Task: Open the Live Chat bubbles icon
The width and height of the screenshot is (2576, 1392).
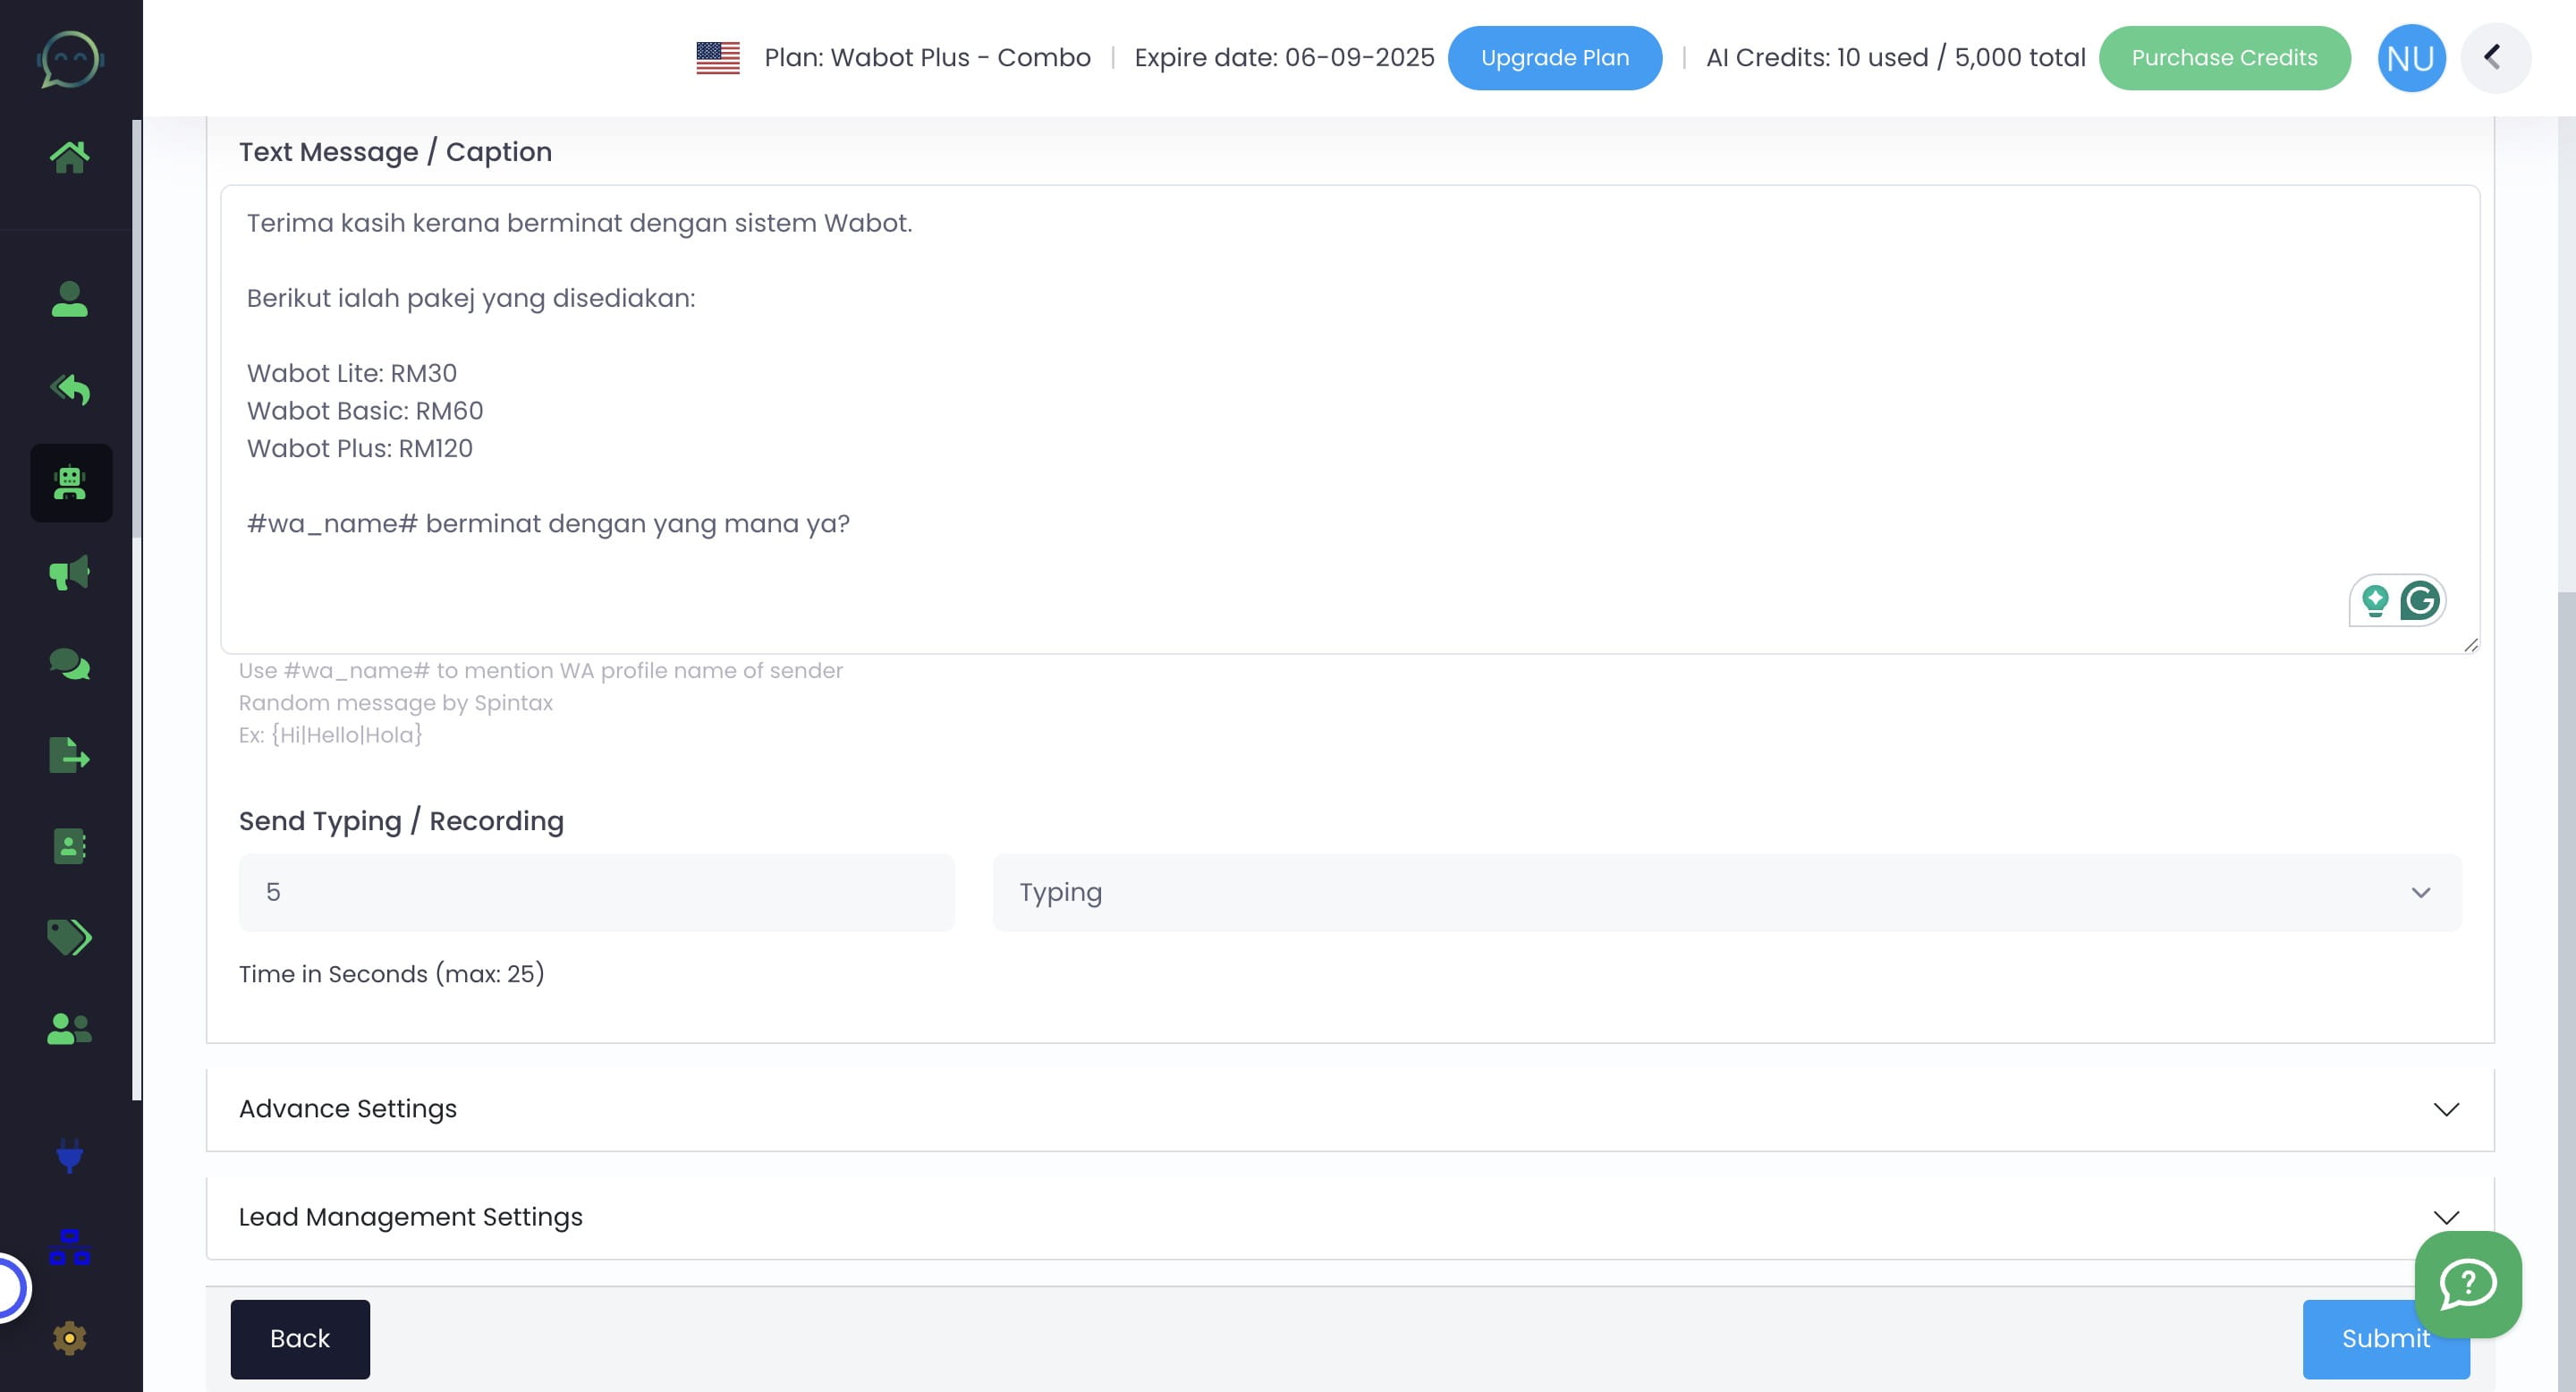Action: 70,663
